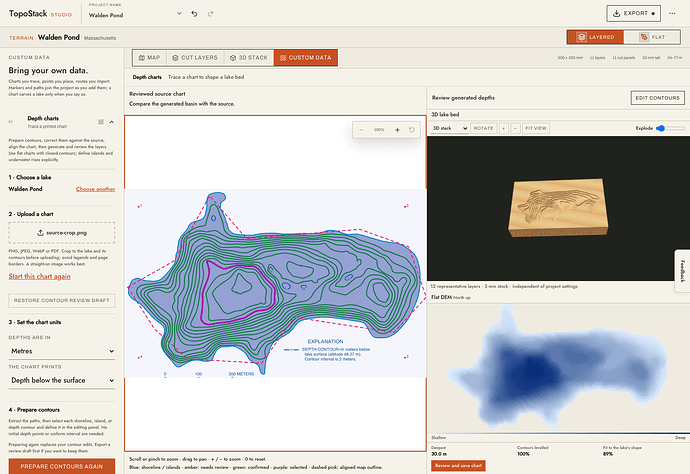Click the Choose another lake link
This screenshot has height=474, width=690.
[95, 189]
